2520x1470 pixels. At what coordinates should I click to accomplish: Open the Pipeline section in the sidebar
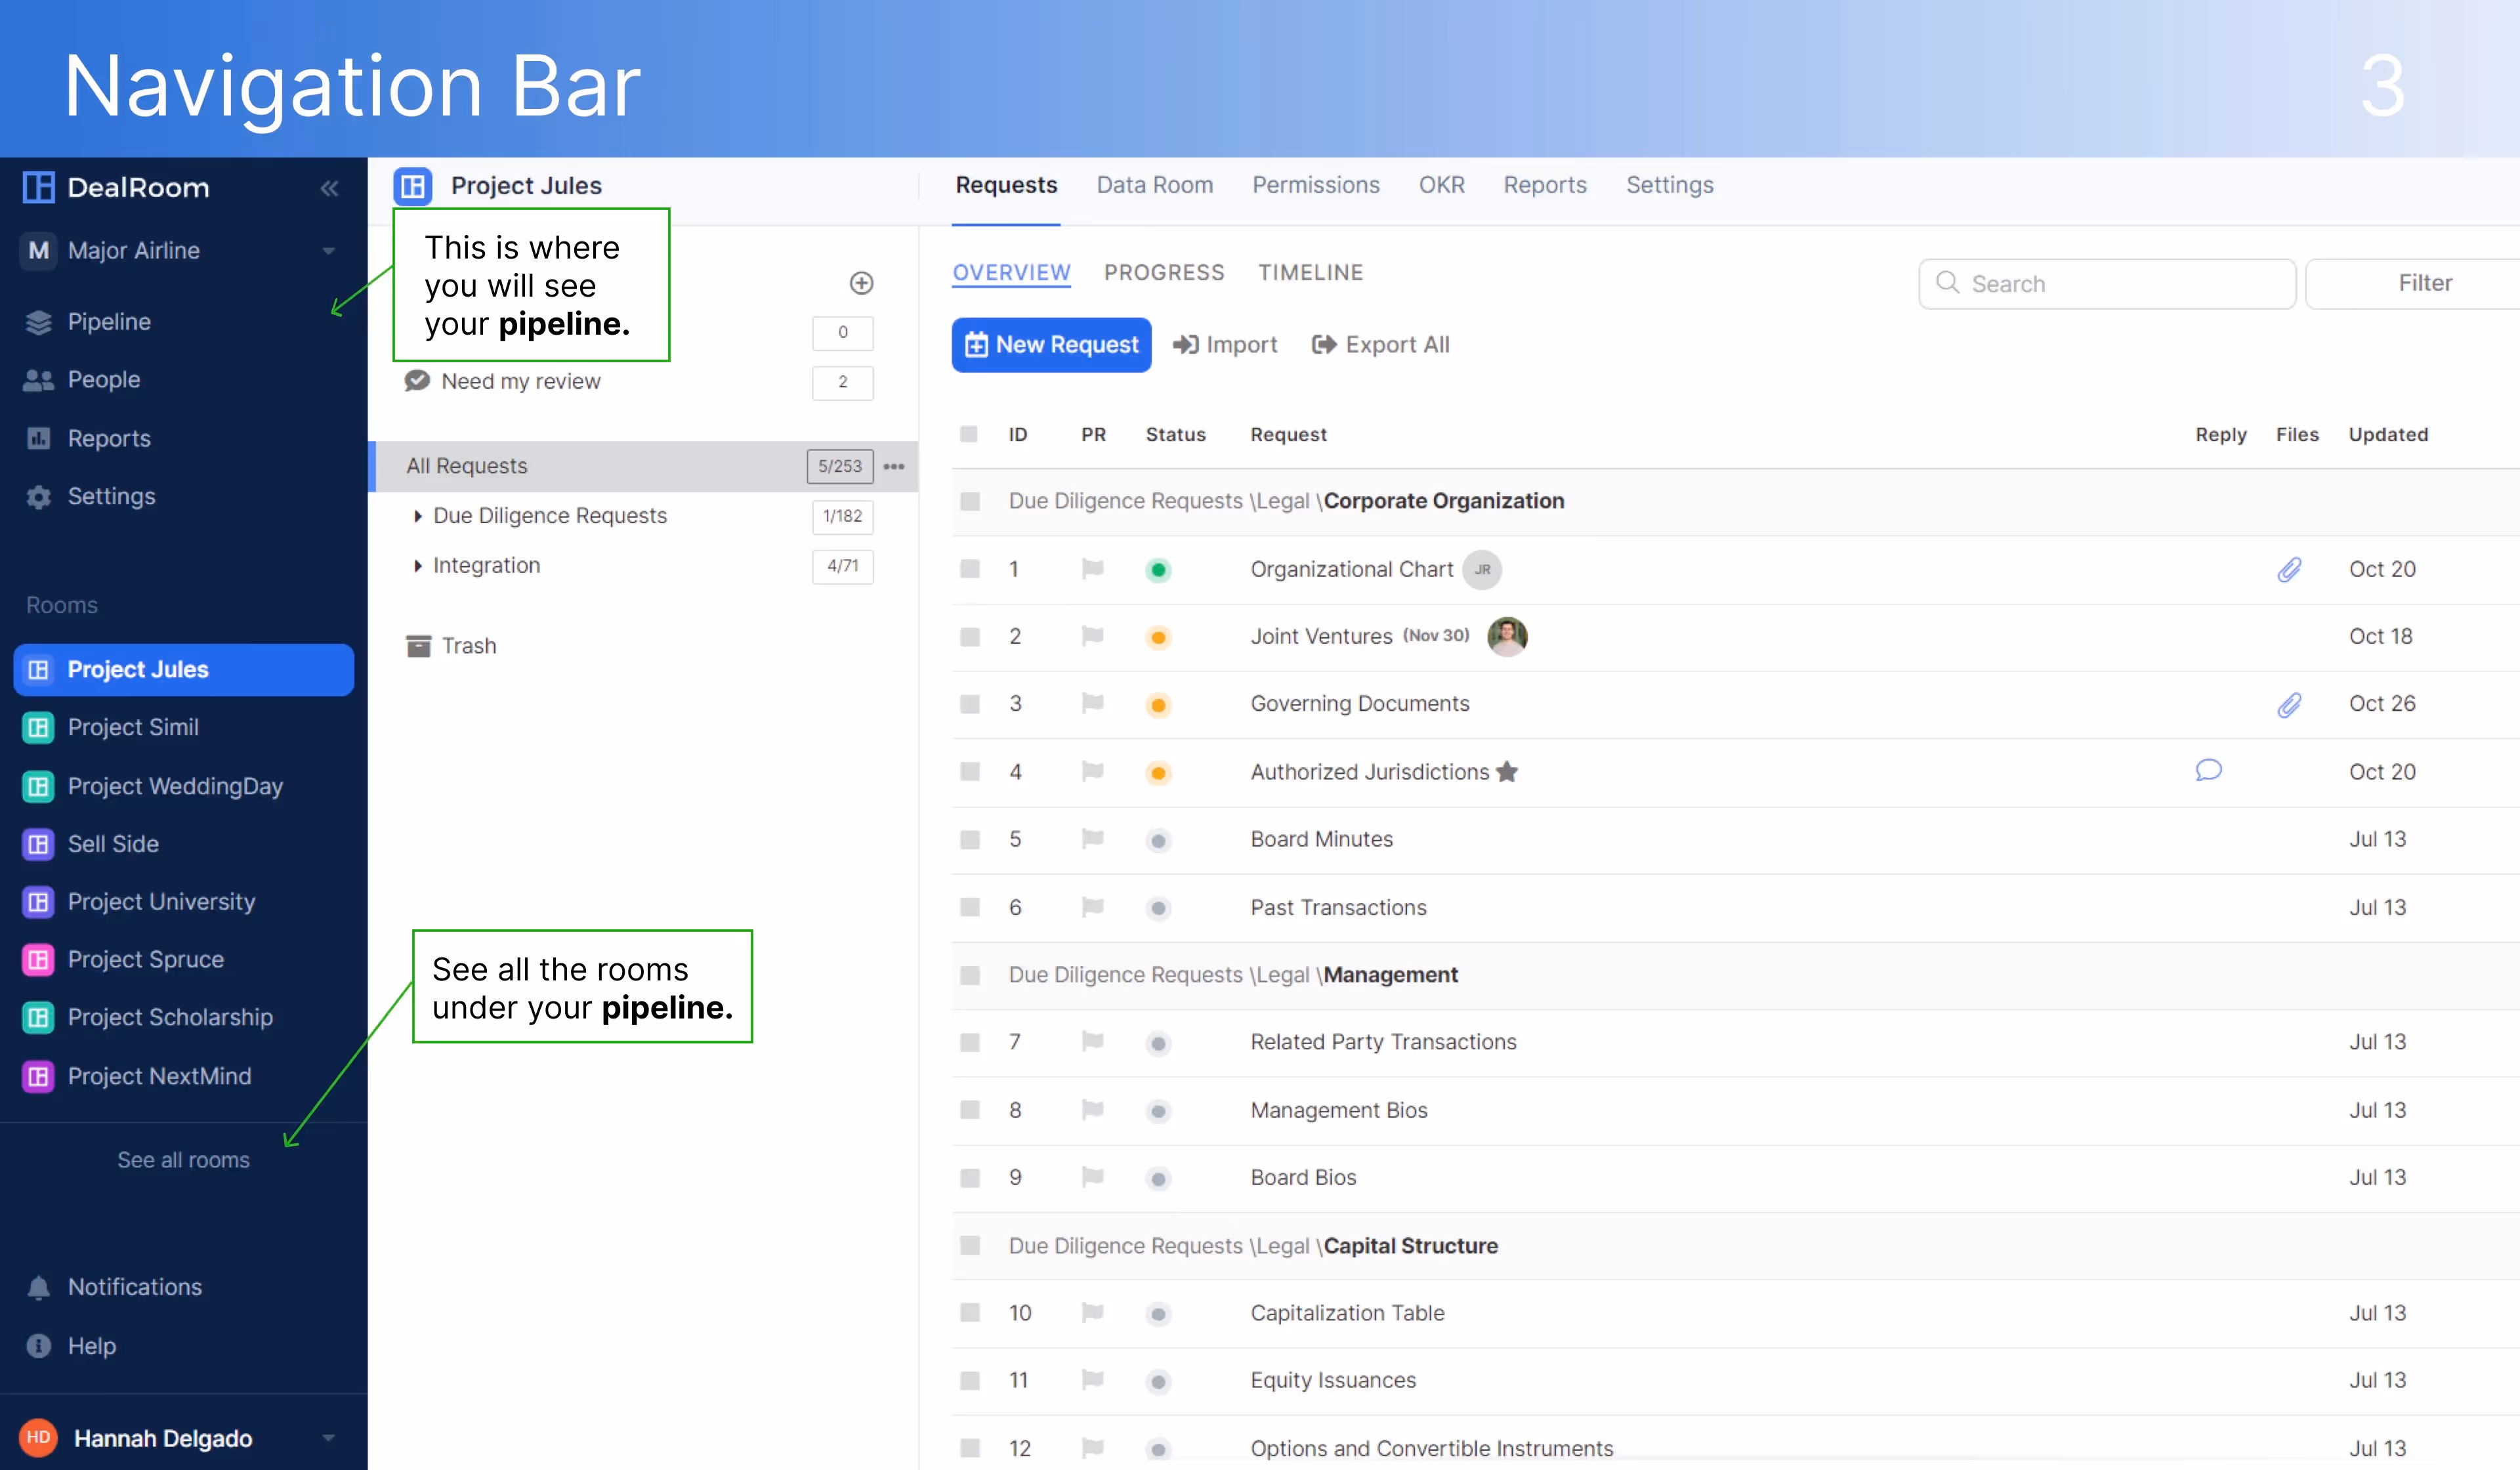click(x=109, y=322)
